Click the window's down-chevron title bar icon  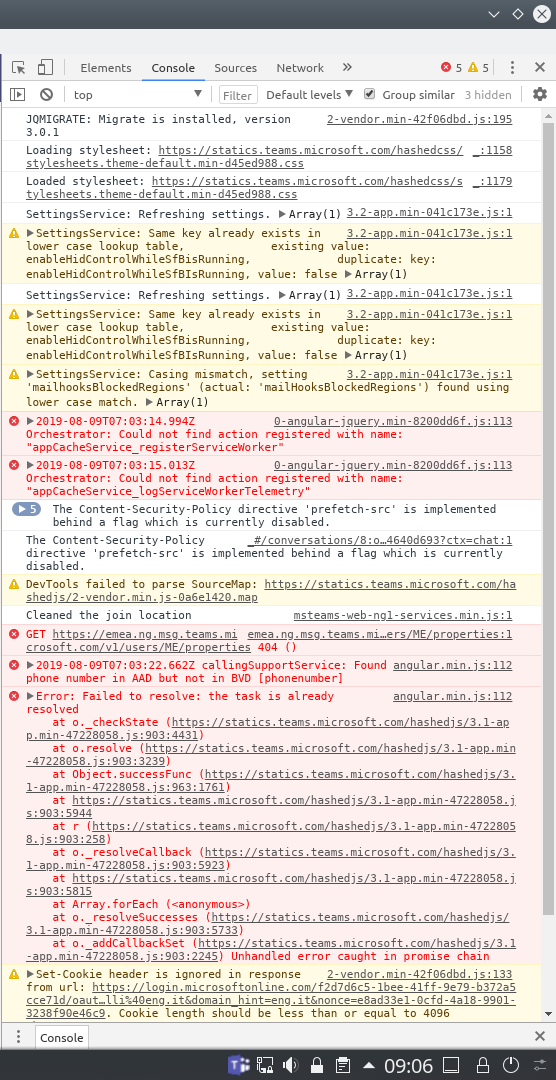[494, 14]
